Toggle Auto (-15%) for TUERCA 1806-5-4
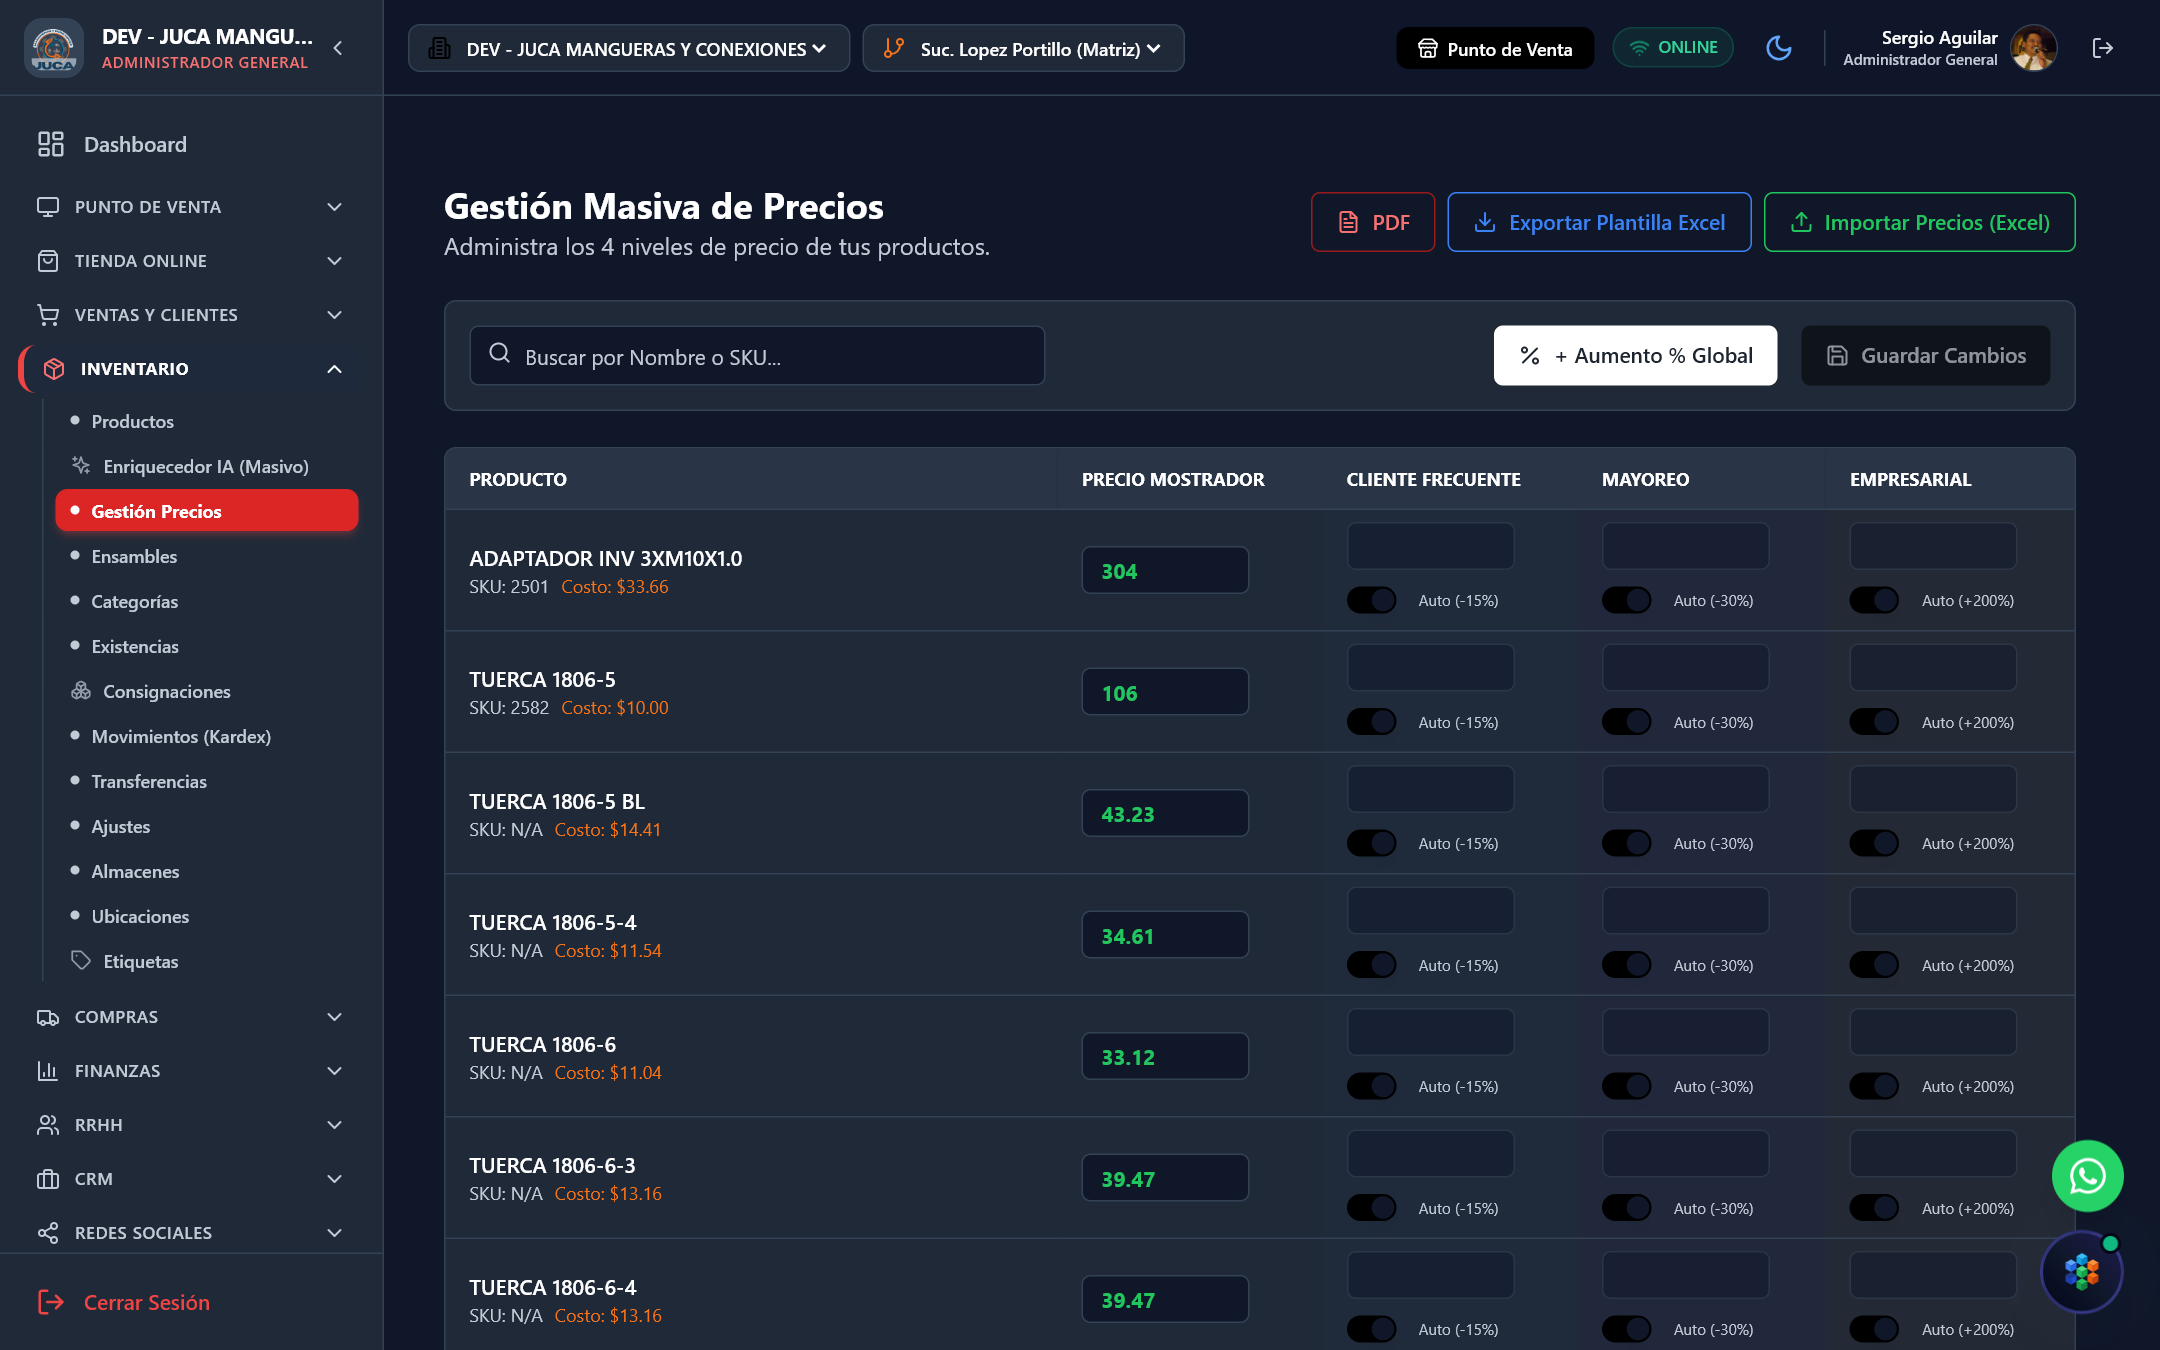2160x1350 pixels. tap(1371, 965)
